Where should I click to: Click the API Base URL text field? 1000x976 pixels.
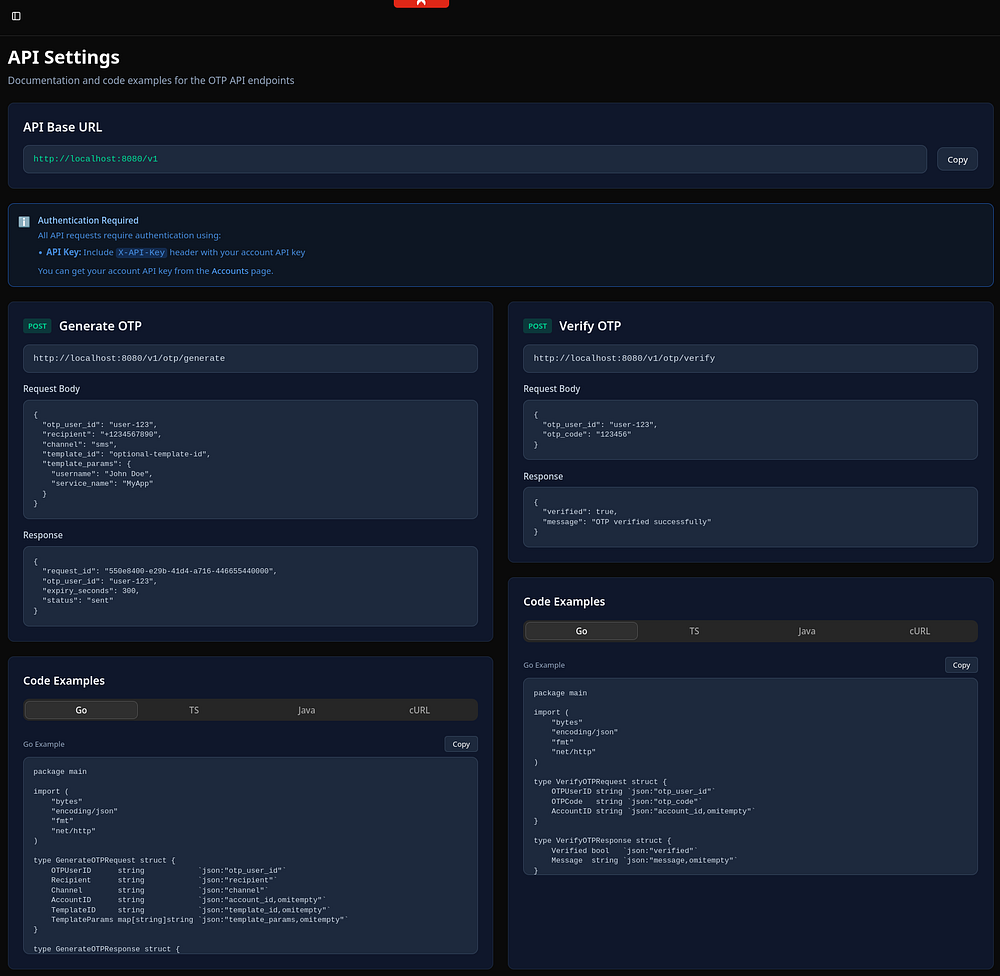pos(475,159)
